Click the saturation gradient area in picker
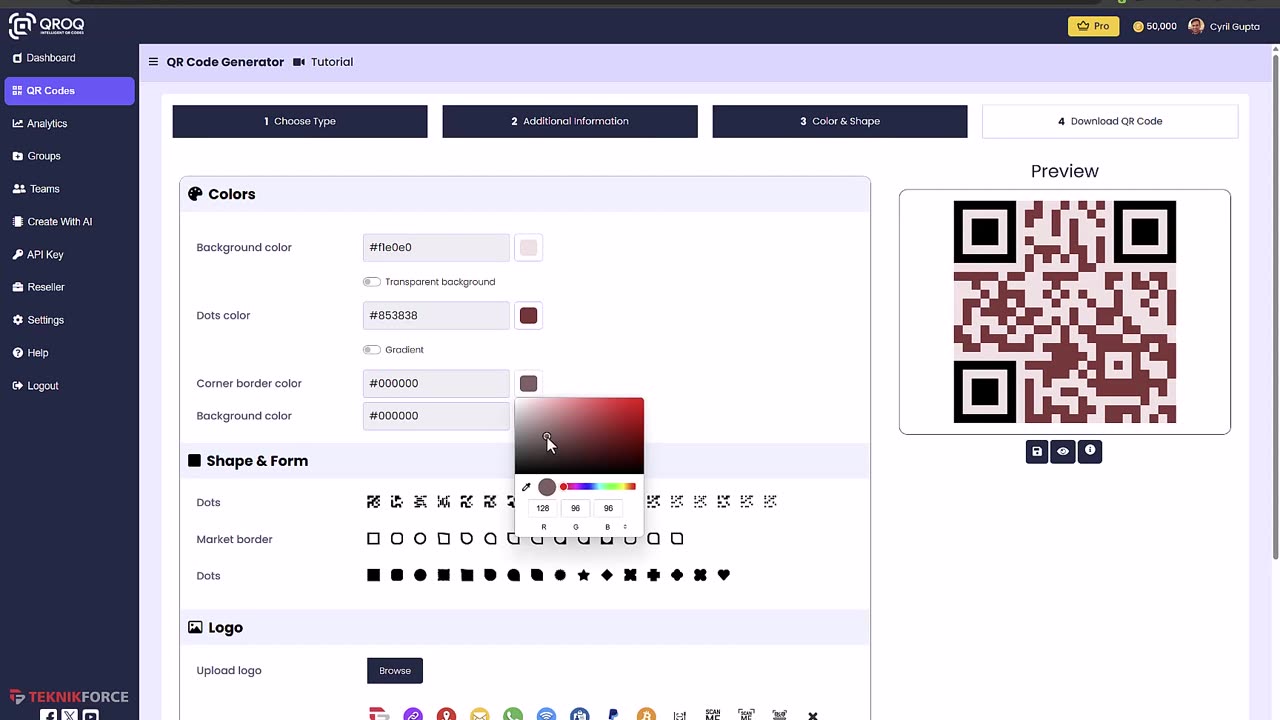Image resolution: width=1280 pixels, height=720 pixels. (579, 436)
